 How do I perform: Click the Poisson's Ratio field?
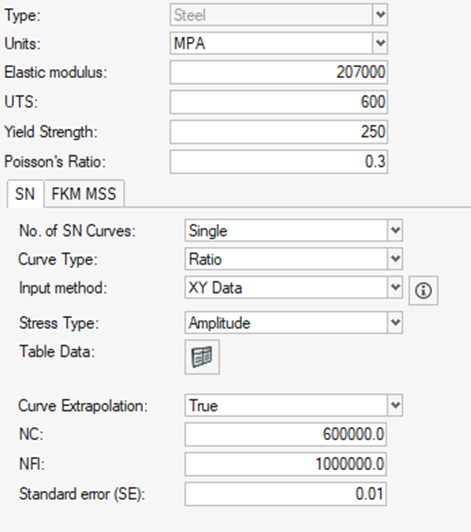(279, 162)
